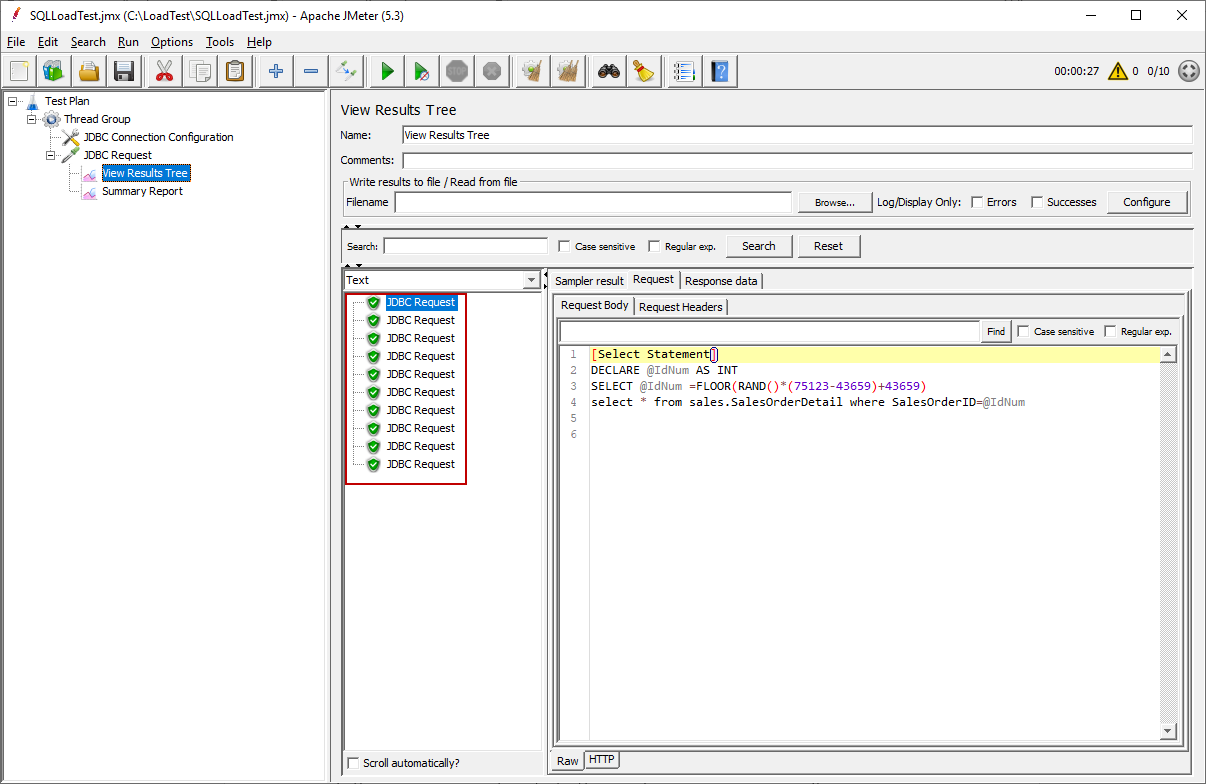1206x784 pixels.
Task: Collapse the JDBC Request tree node
Action: point(51,155)
